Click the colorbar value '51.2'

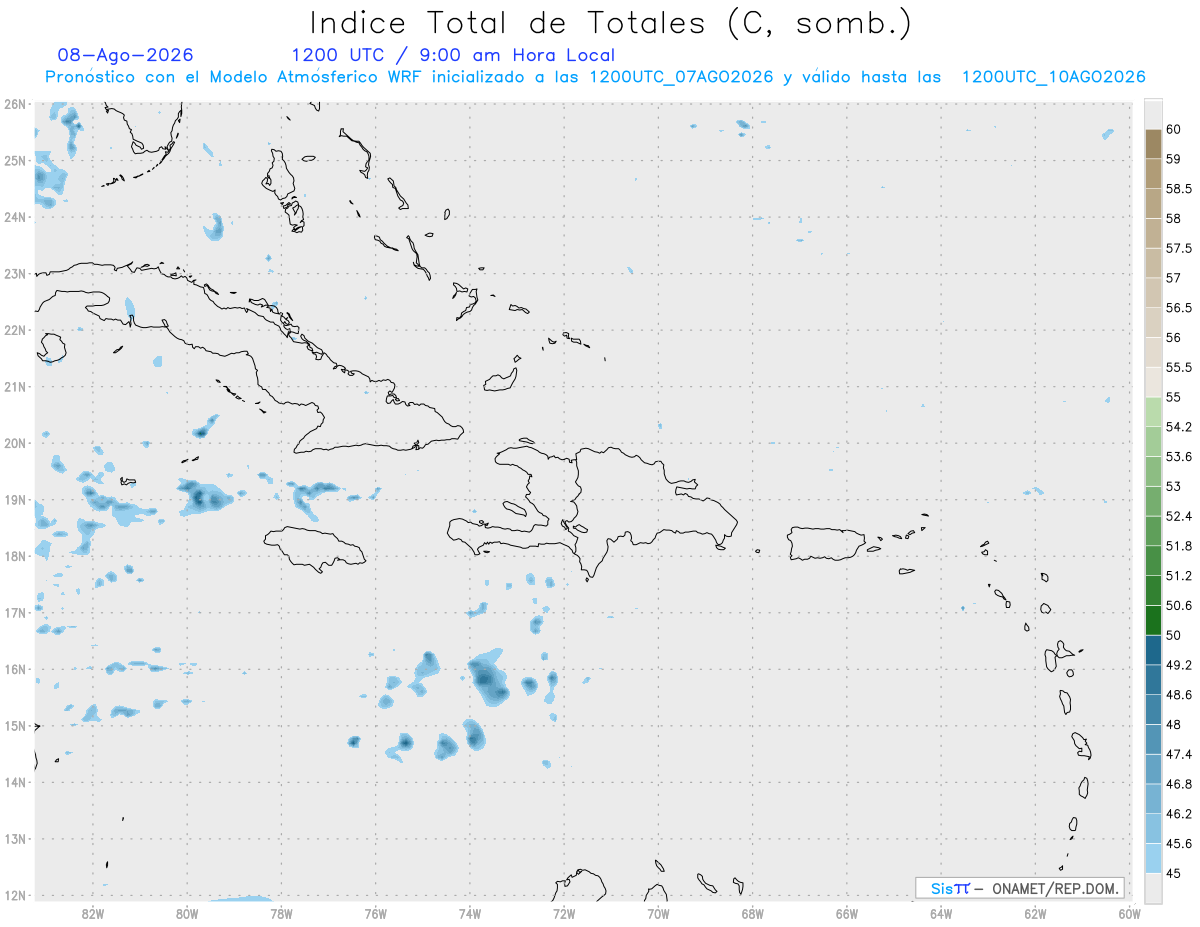[x=1179, y=576]
